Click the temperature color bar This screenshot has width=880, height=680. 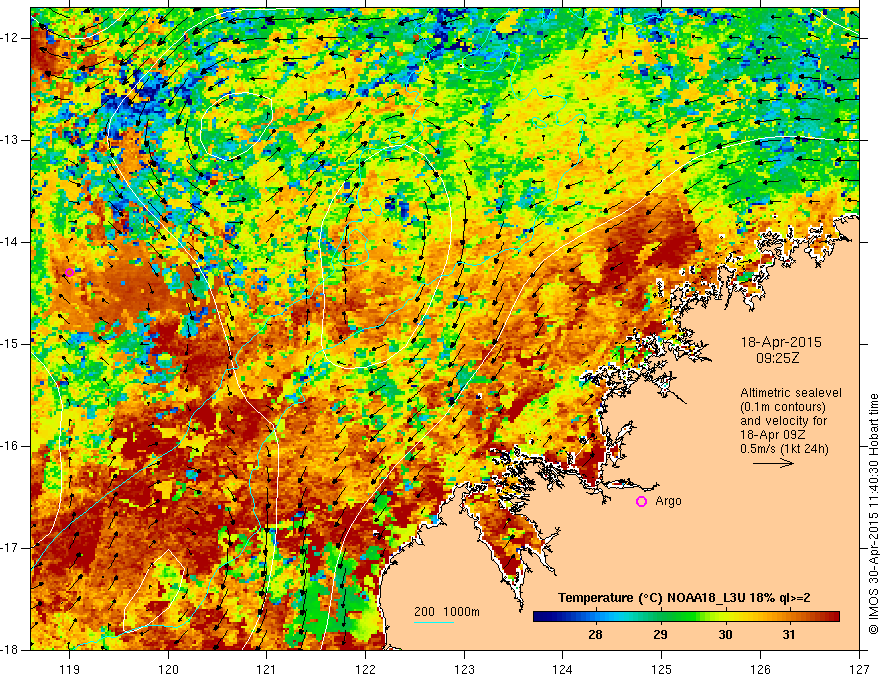point(686,616)
